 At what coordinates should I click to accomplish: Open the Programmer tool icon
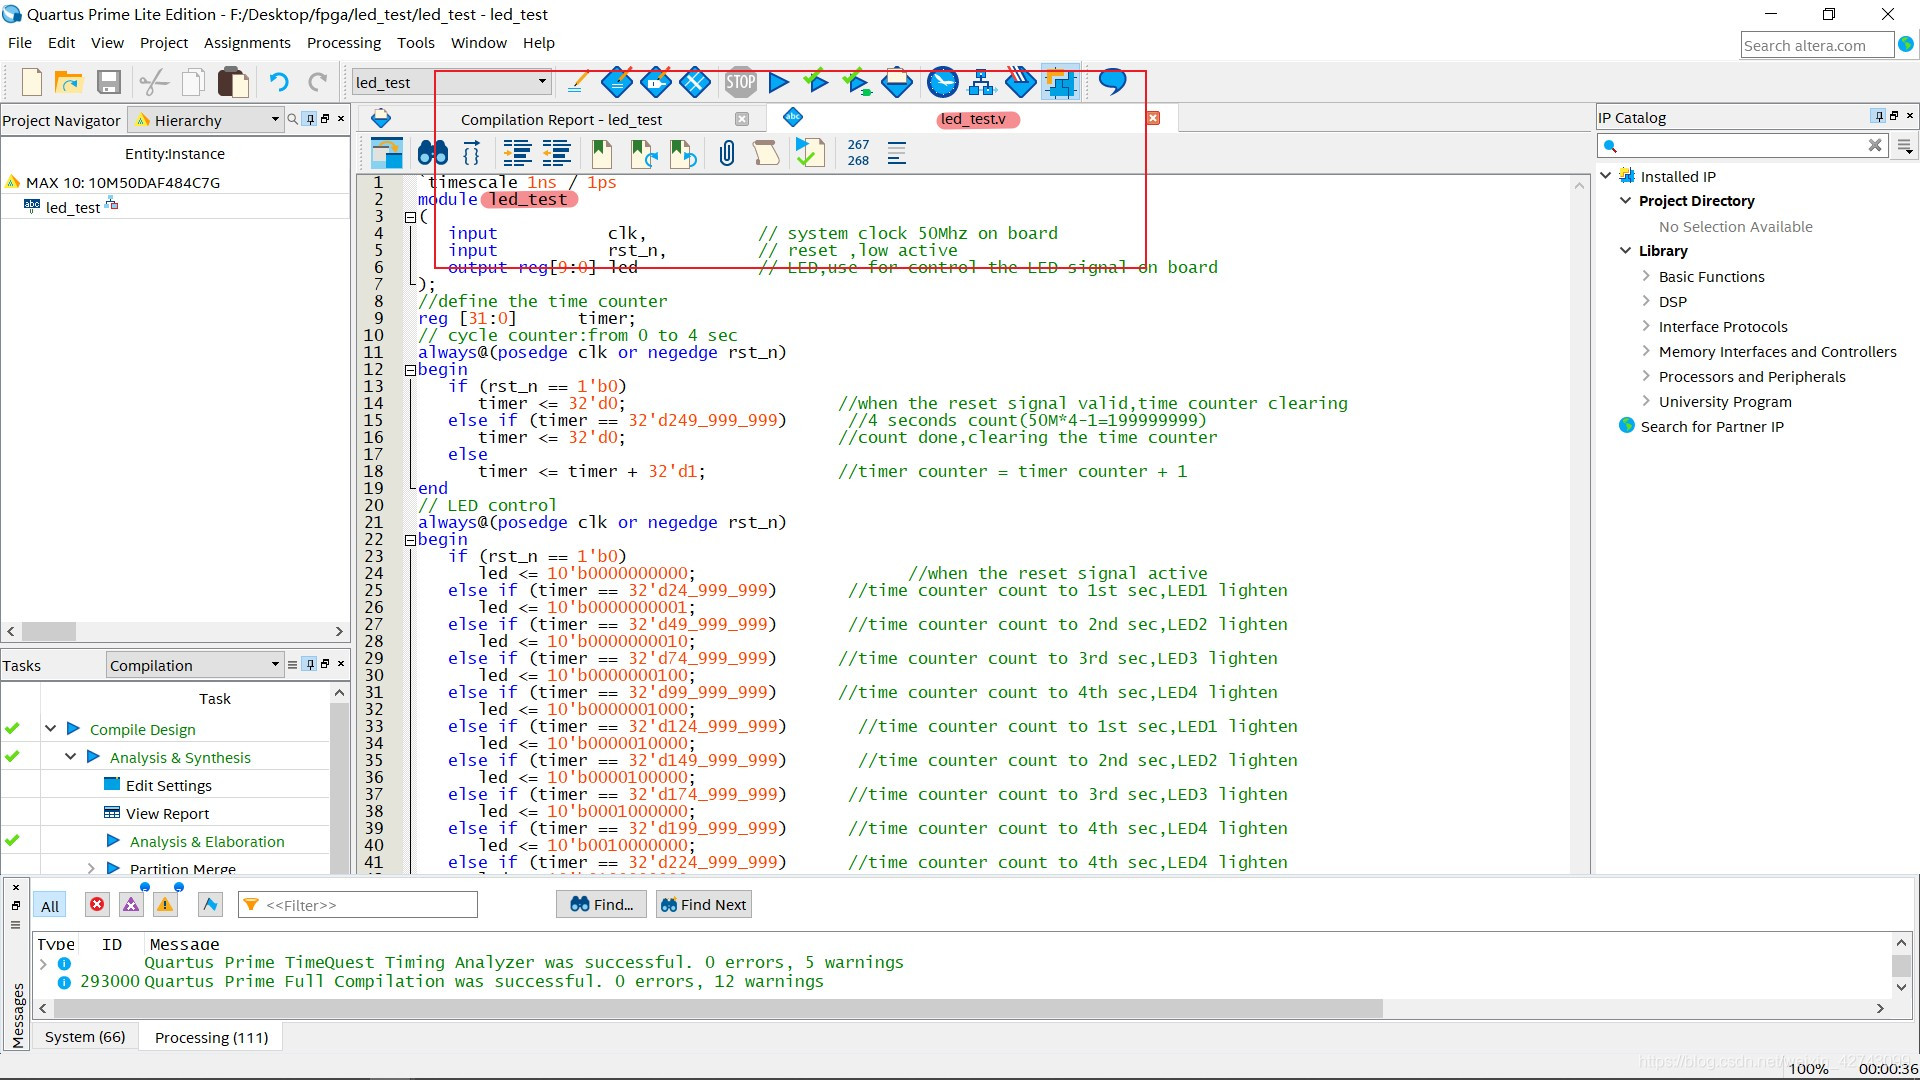tap(1020, 82)
